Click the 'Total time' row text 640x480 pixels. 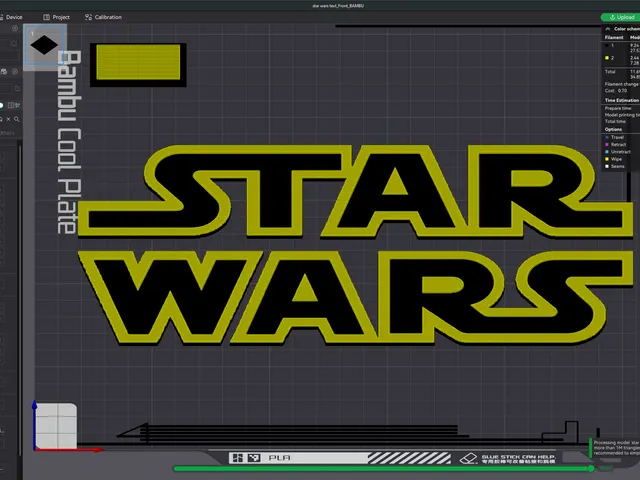(x=615, y=122)
